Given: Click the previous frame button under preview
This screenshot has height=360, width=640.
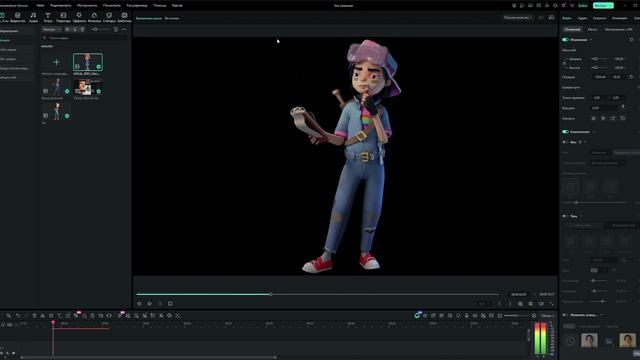Looking at the screenshot, I should pos(139,304).
